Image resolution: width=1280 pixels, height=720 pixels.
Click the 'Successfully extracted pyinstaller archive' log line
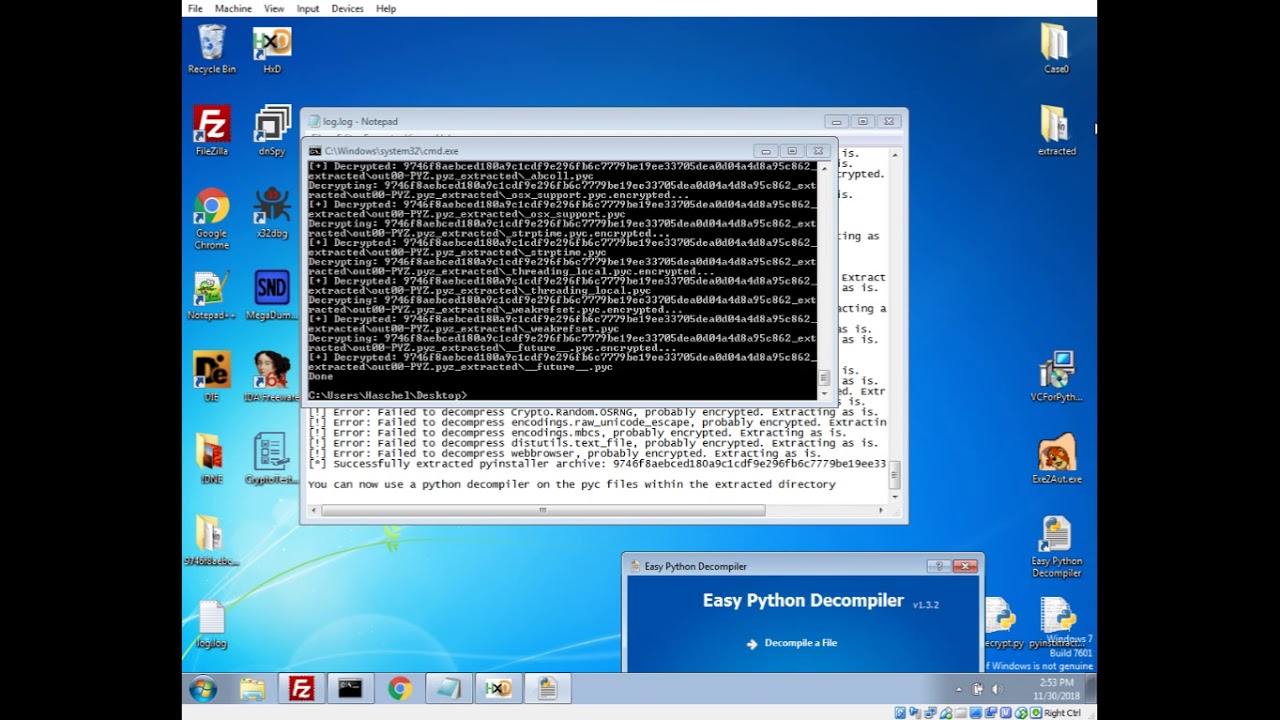(597, 464)
